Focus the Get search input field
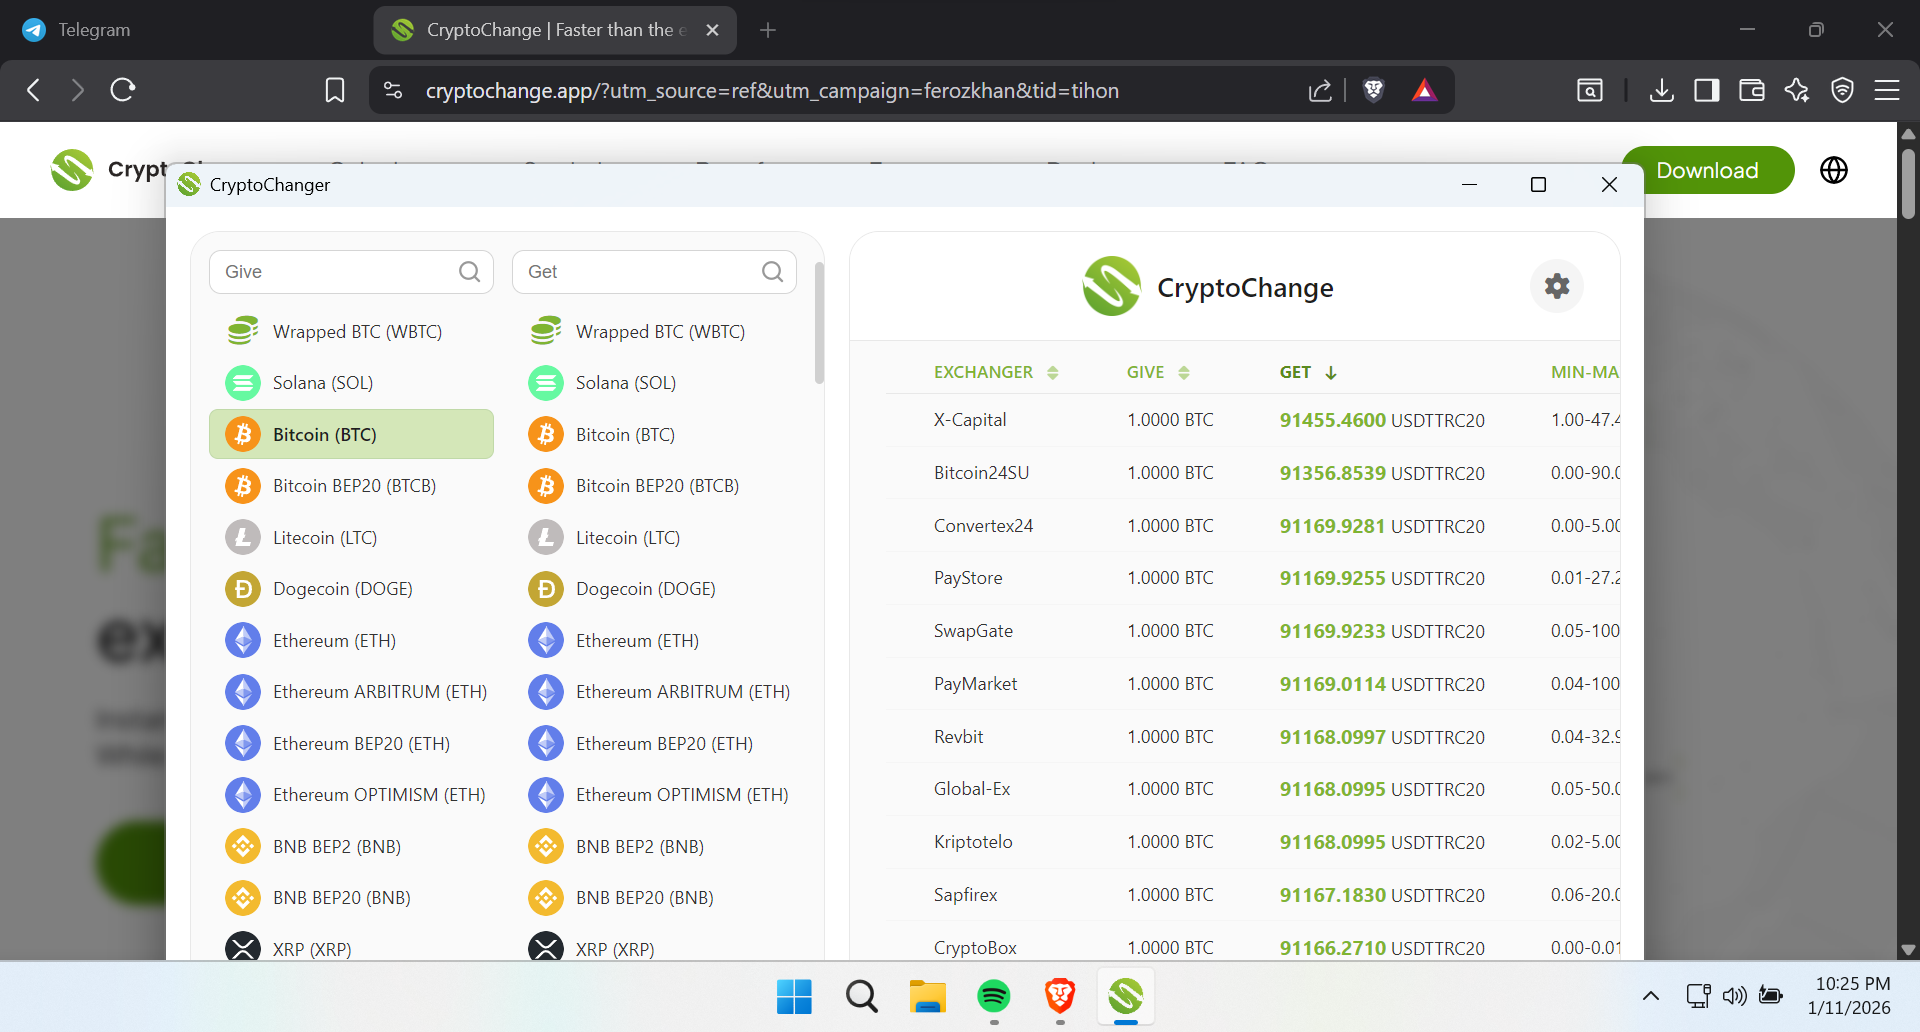The height and width of the screenshot is (1032, 1920). [x=654, y=272]
